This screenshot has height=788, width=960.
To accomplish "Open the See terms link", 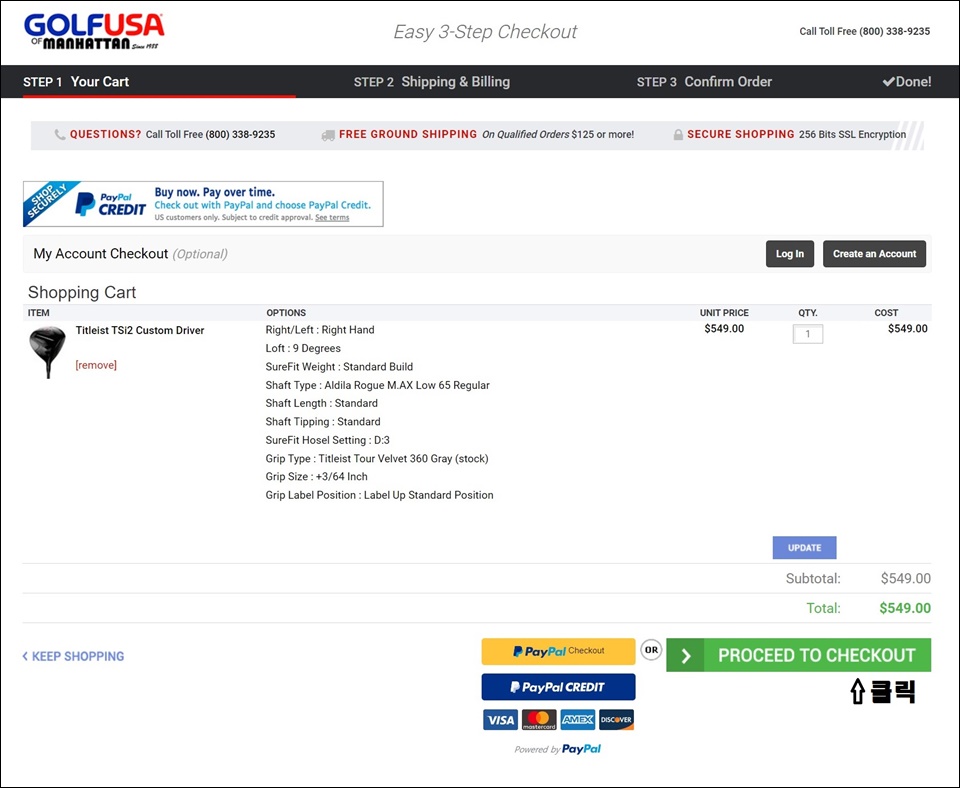I will pyautogui.click(x=332, y=217).
